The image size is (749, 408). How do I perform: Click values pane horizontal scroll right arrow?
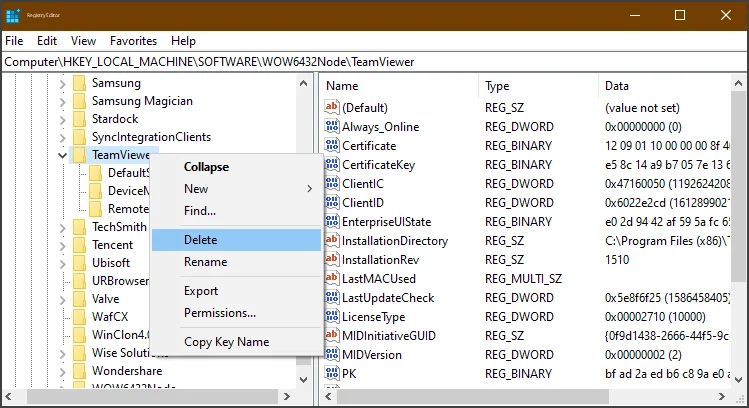coord(722,396)
